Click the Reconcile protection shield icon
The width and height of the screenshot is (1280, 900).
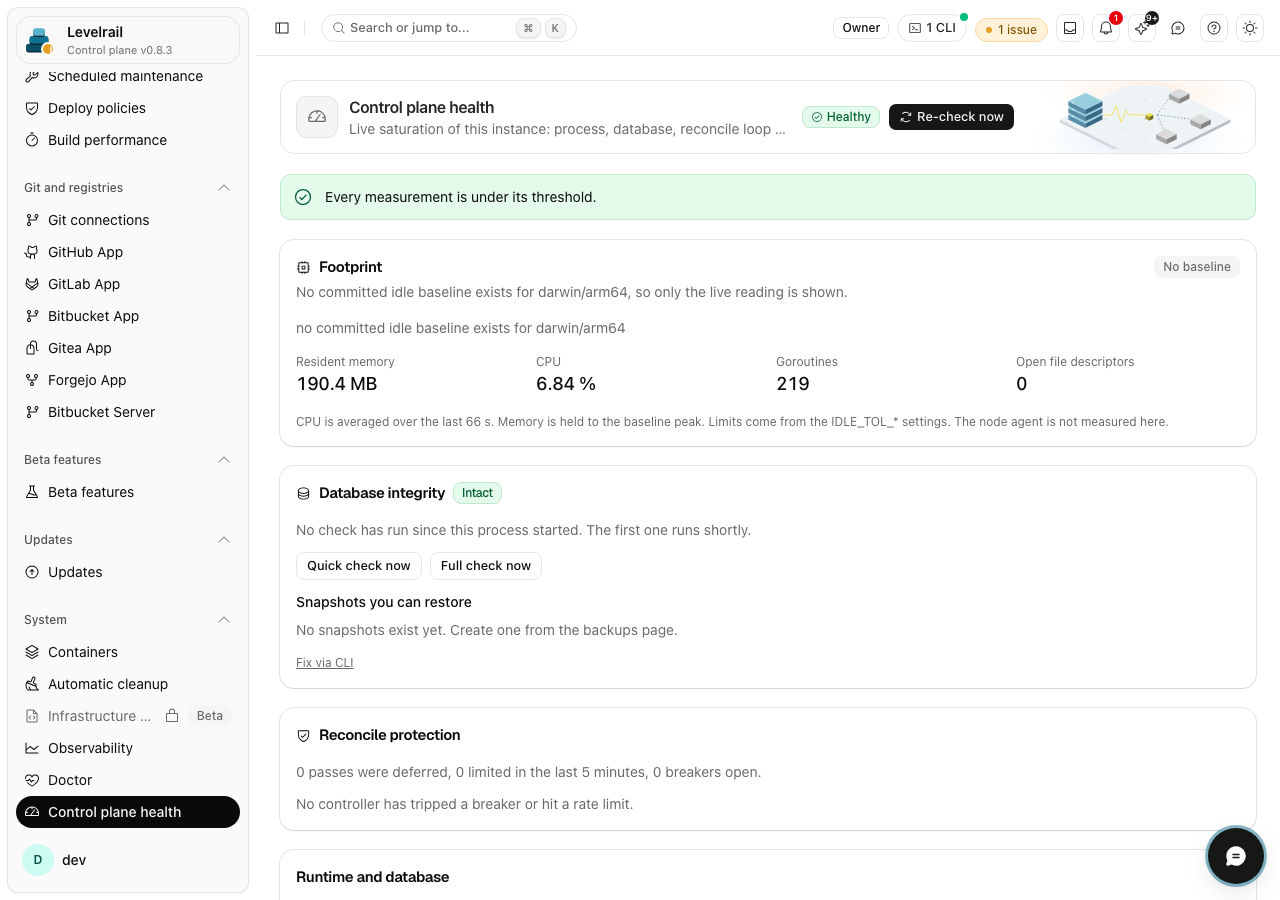(x=303, y=735)
